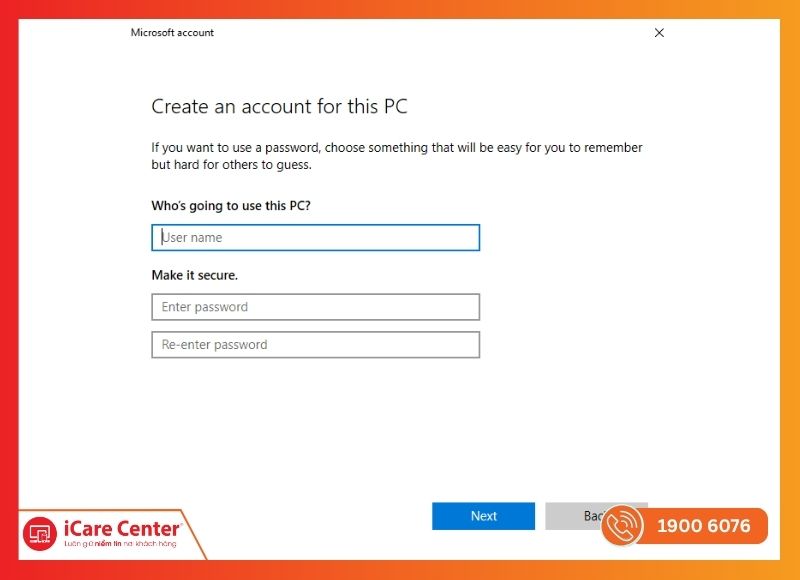Click the iCare Center brand name text
Screen dimensions: 800x580
click(122, 527)
